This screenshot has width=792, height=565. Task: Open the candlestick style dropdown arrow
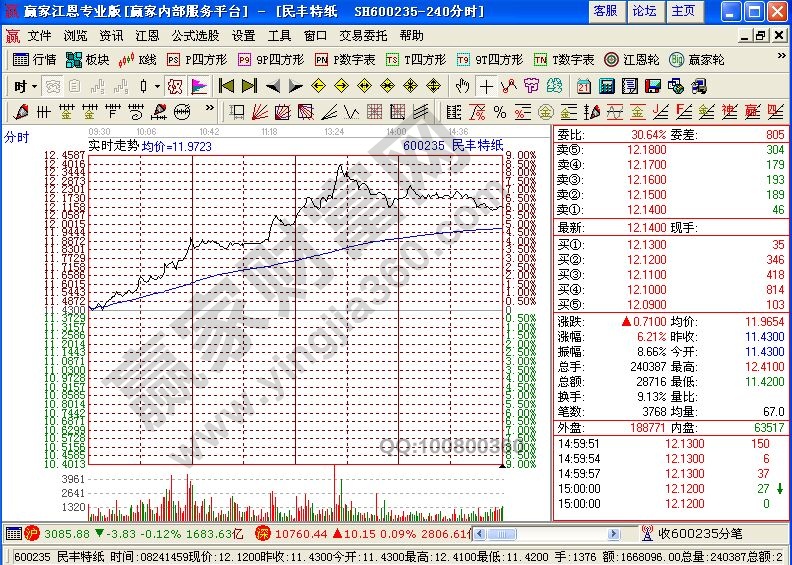pos(157,86)
